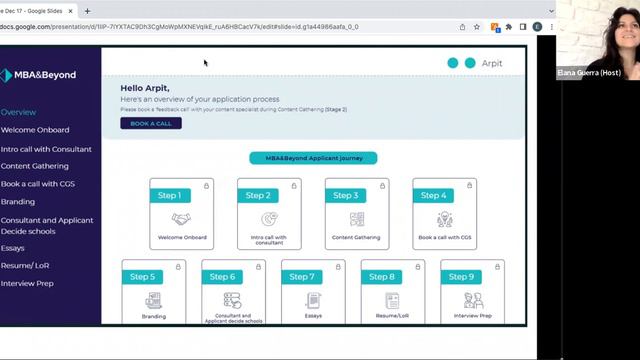The height and width of the screenshot is (360, 640).
Task: Click the Interview Prep people icon
Action: point(473,301)
